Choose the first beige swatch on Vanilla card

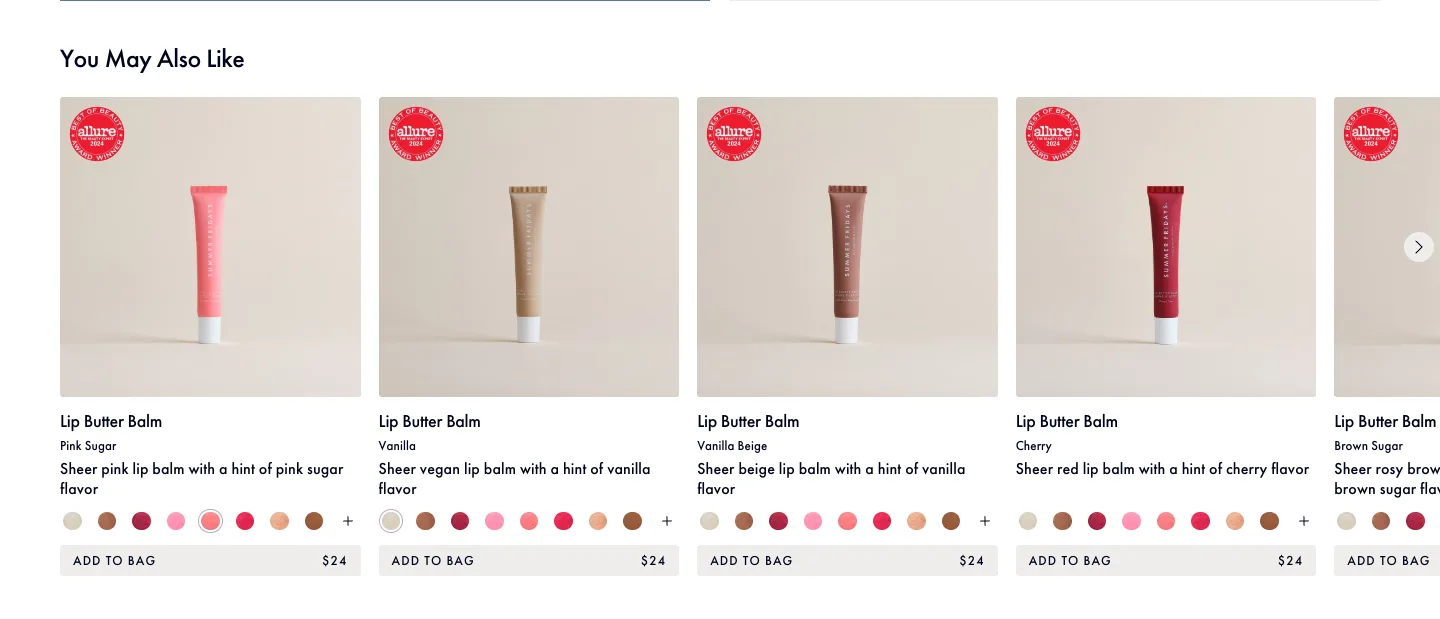coord(391,521)
